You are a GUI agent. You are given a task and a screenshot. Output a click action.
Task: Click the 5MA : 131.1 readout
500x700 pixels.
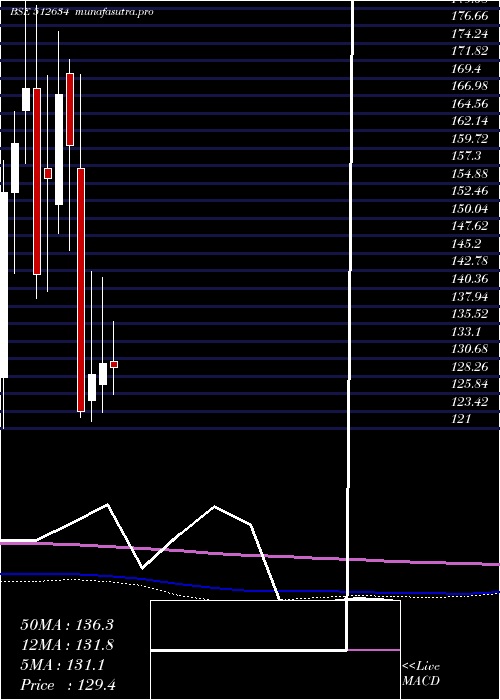(x=62, y=665)
